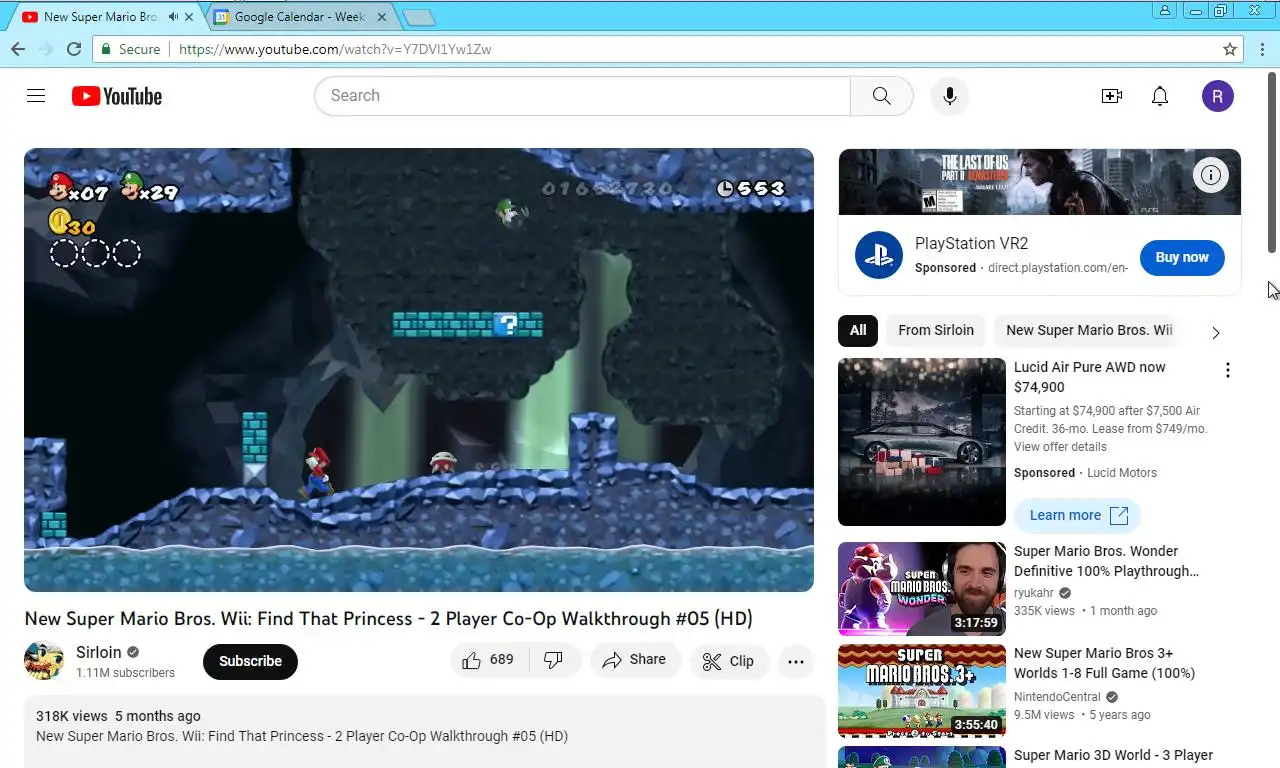Click the video player to pause
The width and height of the screenshot is (1280, 768).
coord(419,370)
